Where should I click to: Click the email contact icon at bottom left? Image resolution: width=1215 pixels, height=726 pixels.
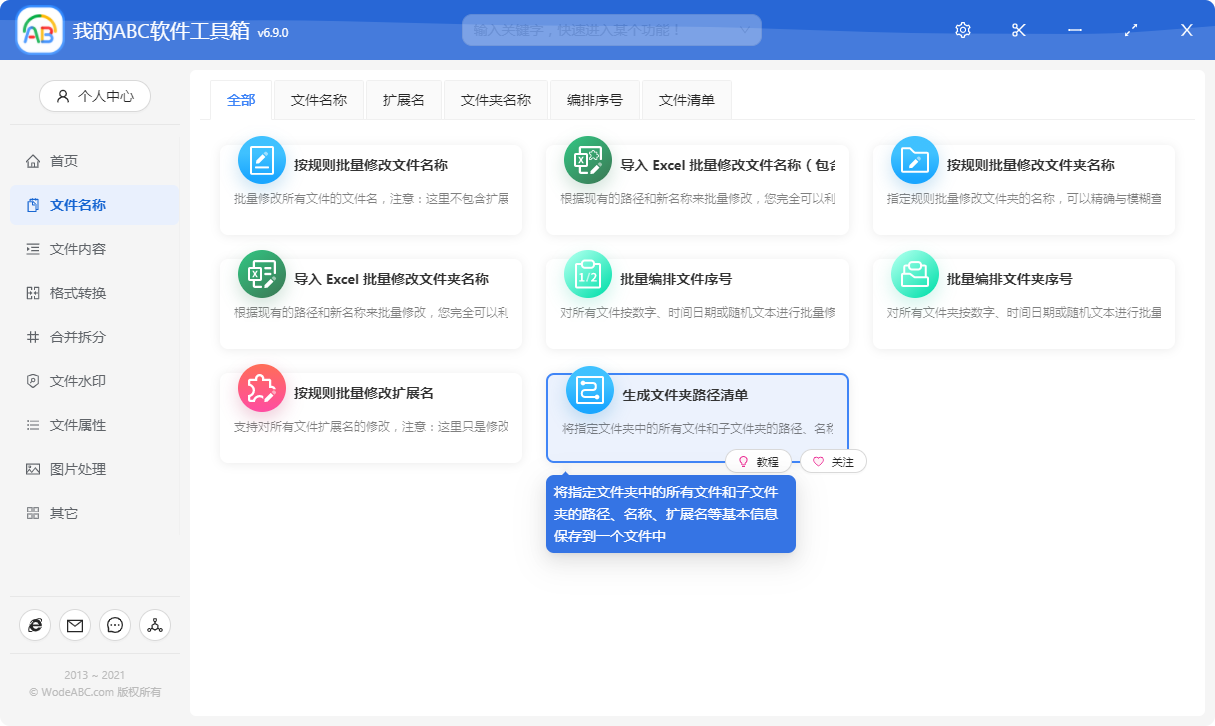tap(75, 625)
